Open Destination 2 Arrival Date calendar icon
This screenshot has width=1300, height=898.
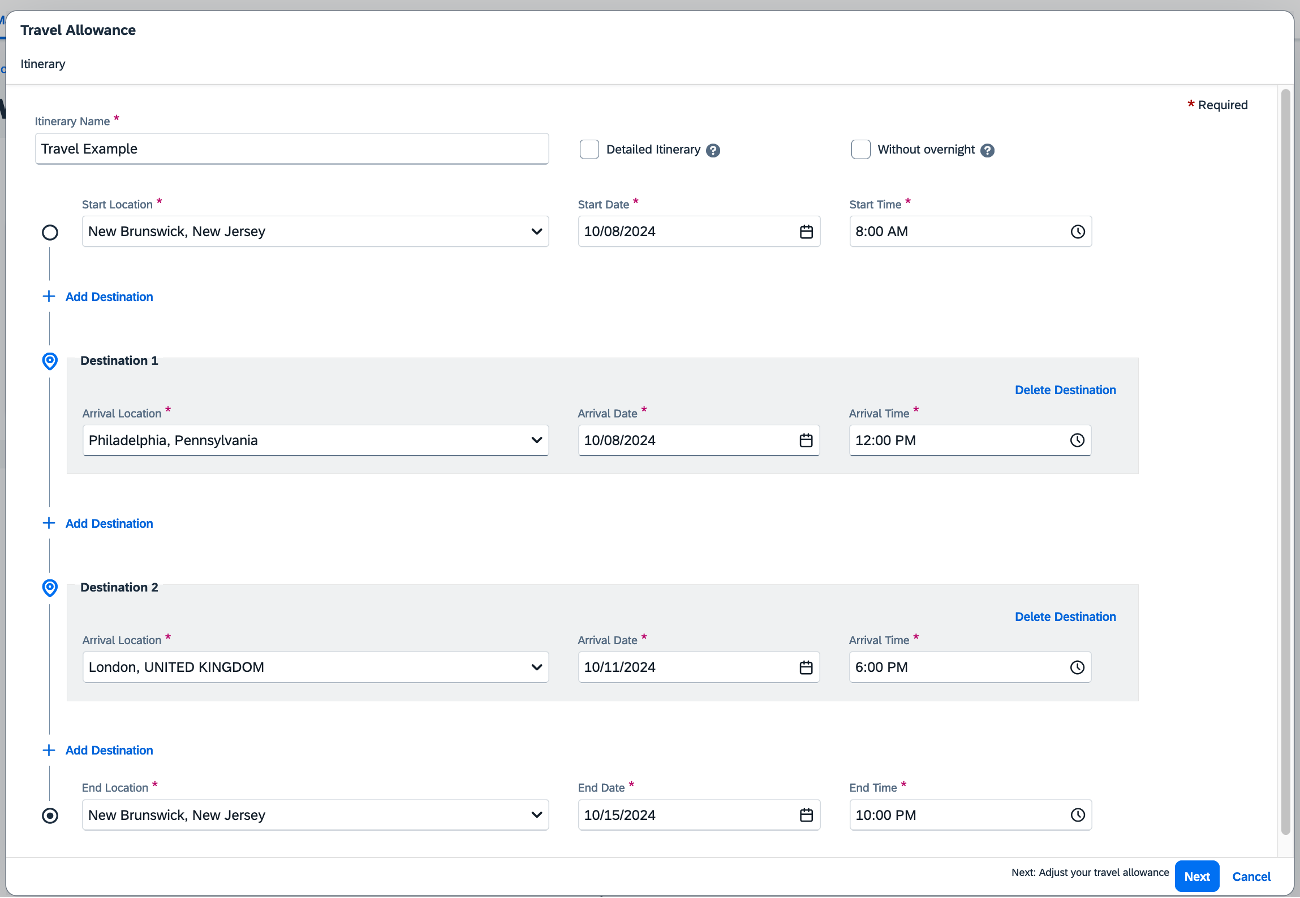pyautogui.click(x=806, y=667)
